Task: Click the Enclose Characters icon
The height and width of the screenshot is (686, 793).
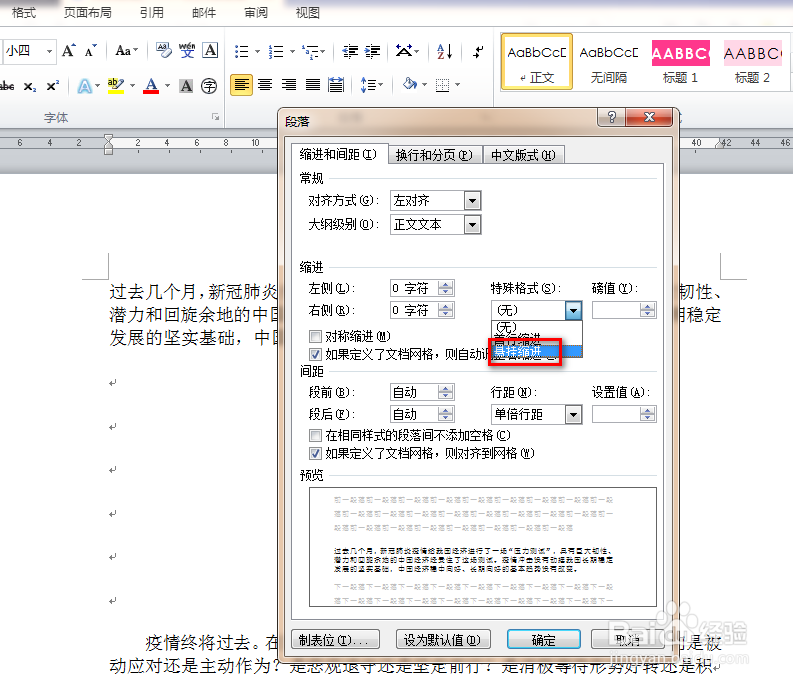Action: pos(209,86)
